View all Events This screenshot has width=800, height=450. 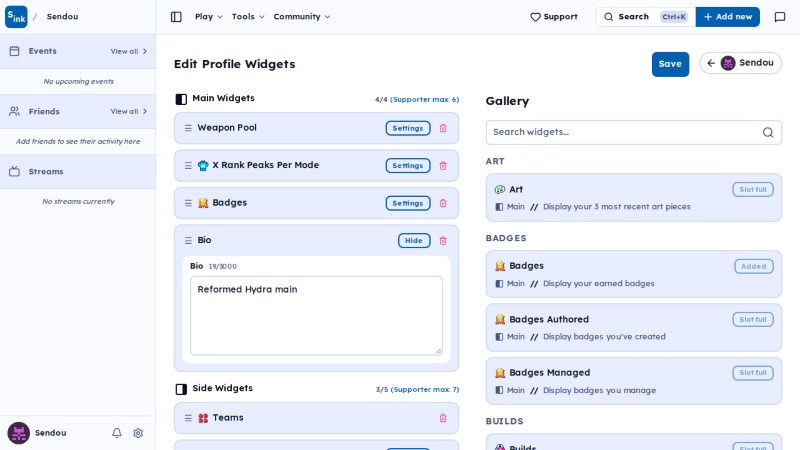coord(129,51)
